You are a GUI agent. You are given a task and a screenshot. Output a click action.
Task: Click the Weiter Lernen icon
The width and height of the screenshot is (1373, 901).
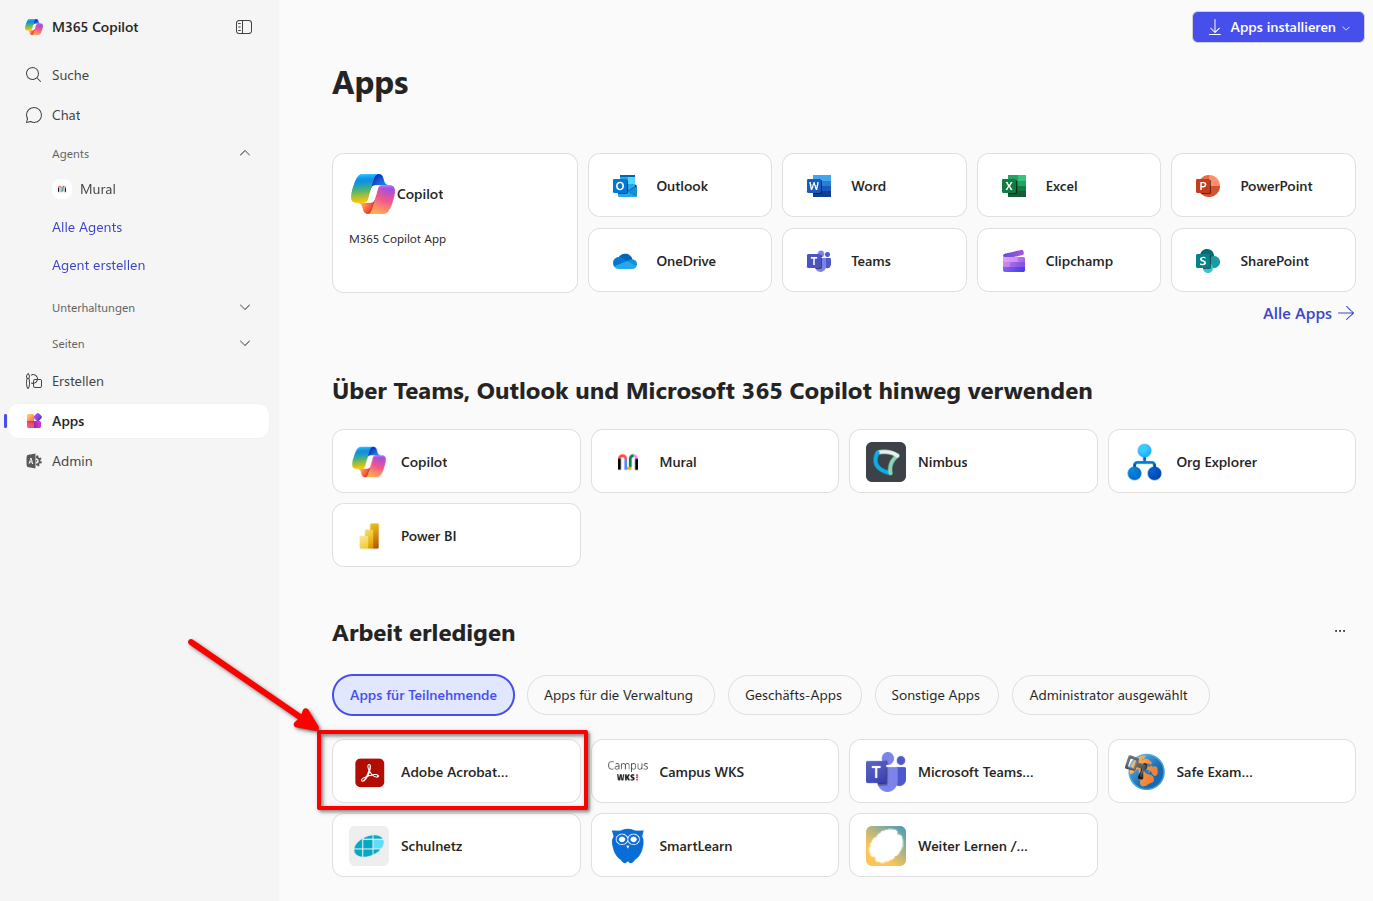pos(886,846)
